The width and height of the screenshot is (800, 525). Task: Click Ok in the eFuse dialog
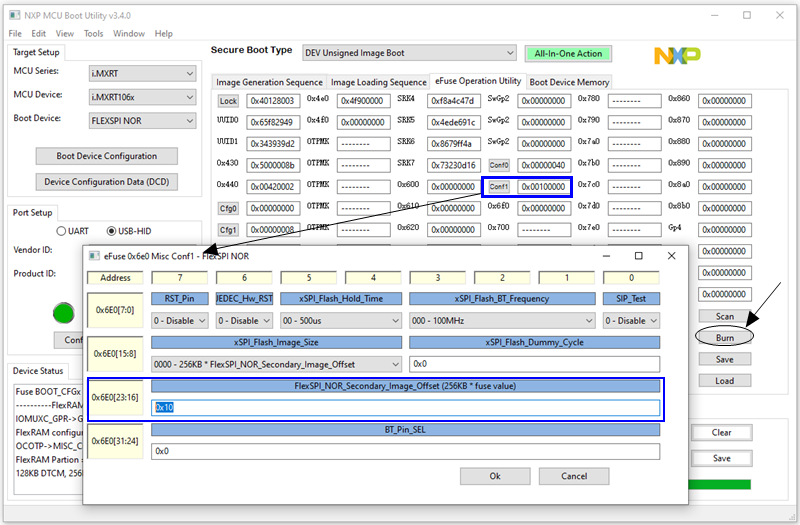click(495, 476)
